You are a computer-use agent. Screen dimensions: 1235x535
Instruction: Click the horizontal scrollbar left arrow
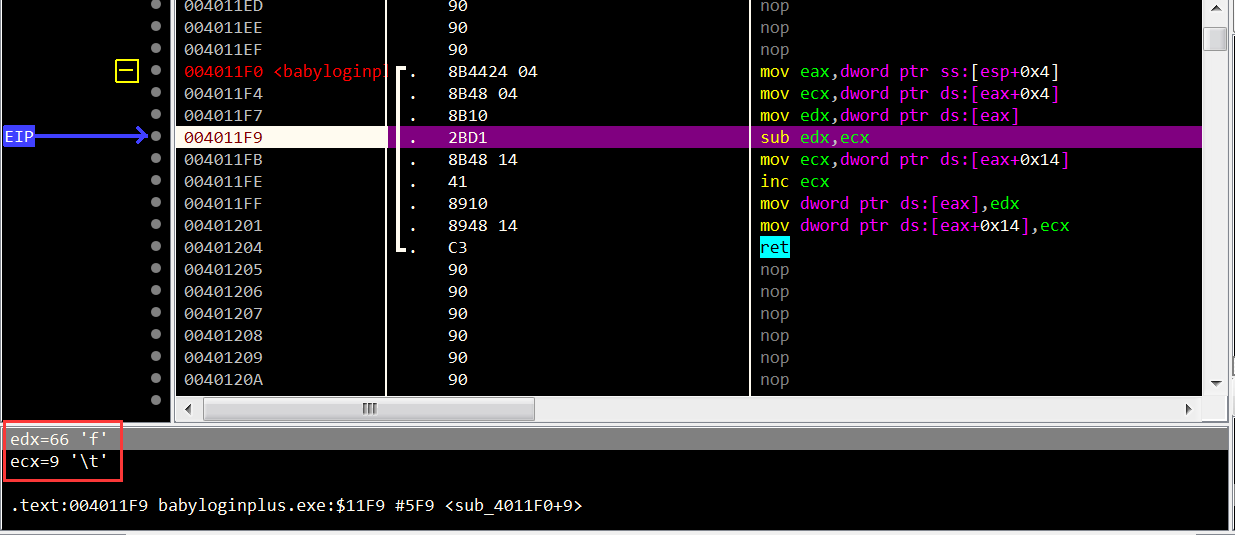(x=190, y=409)
